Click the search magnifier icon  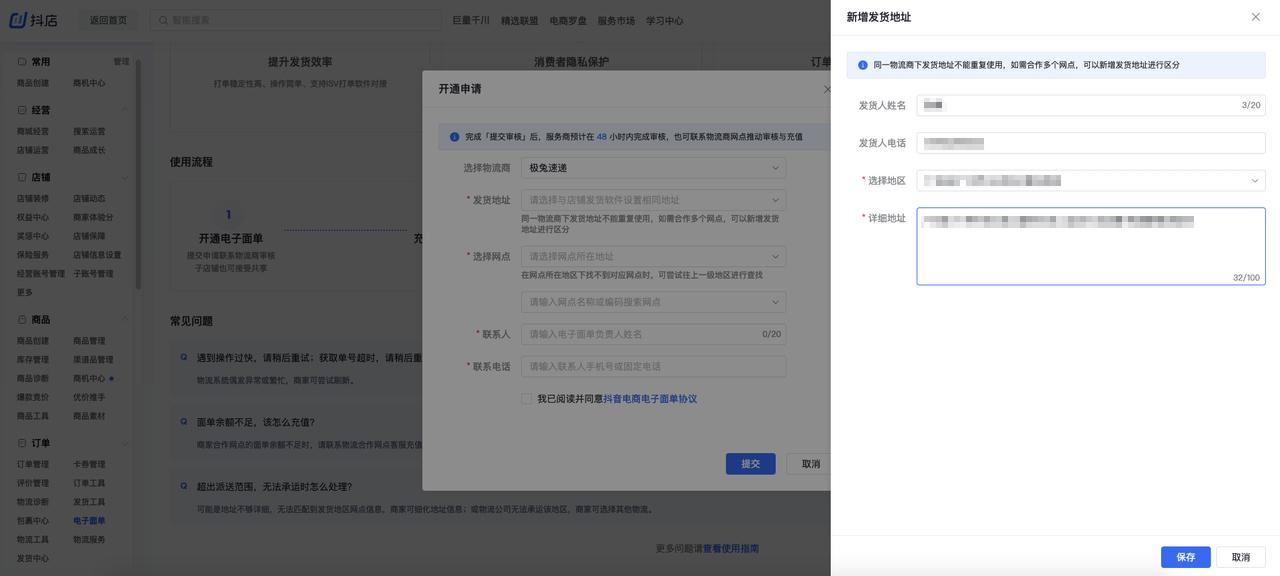pyautogui.click(x=163, y=20)
